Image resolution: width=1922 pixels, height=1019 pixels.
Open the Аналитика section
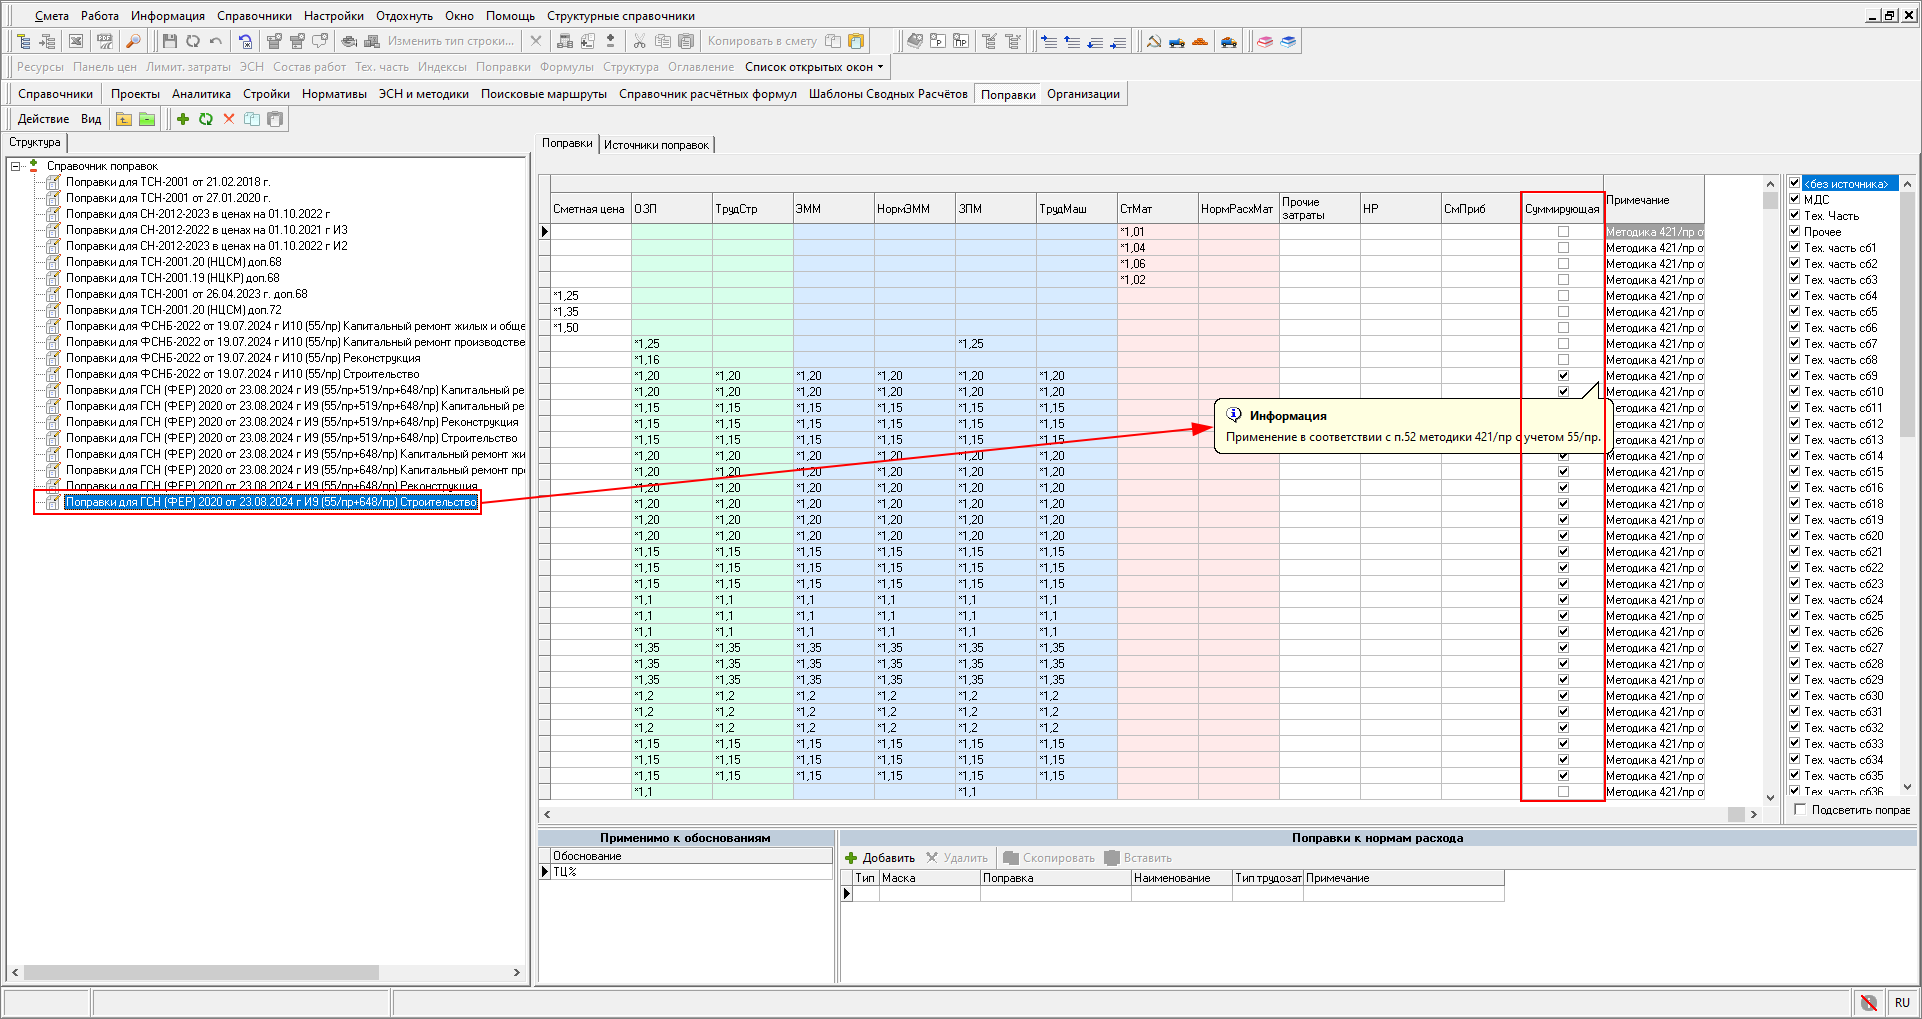click(x=201, y=94)
